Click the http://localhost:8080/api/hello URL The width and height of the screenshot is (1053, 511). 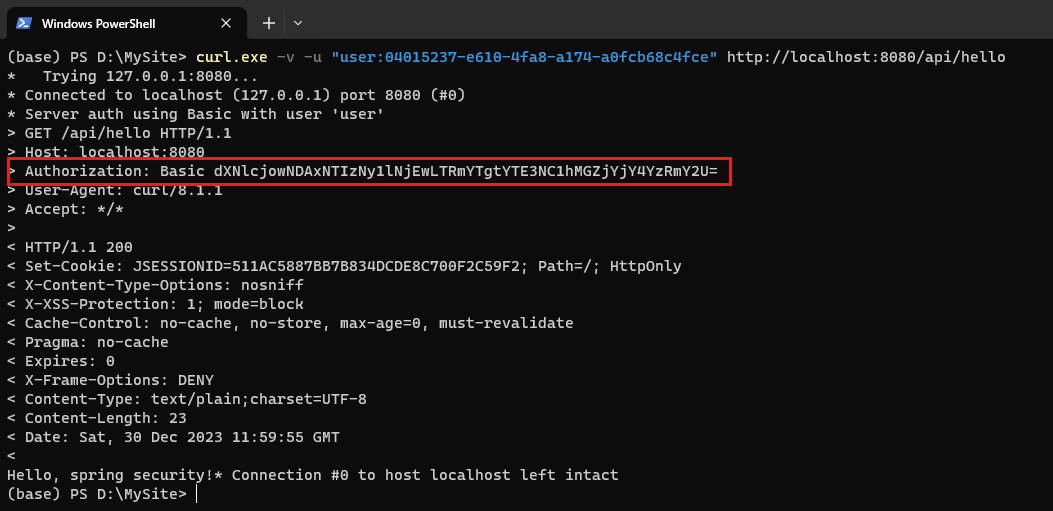866,57
